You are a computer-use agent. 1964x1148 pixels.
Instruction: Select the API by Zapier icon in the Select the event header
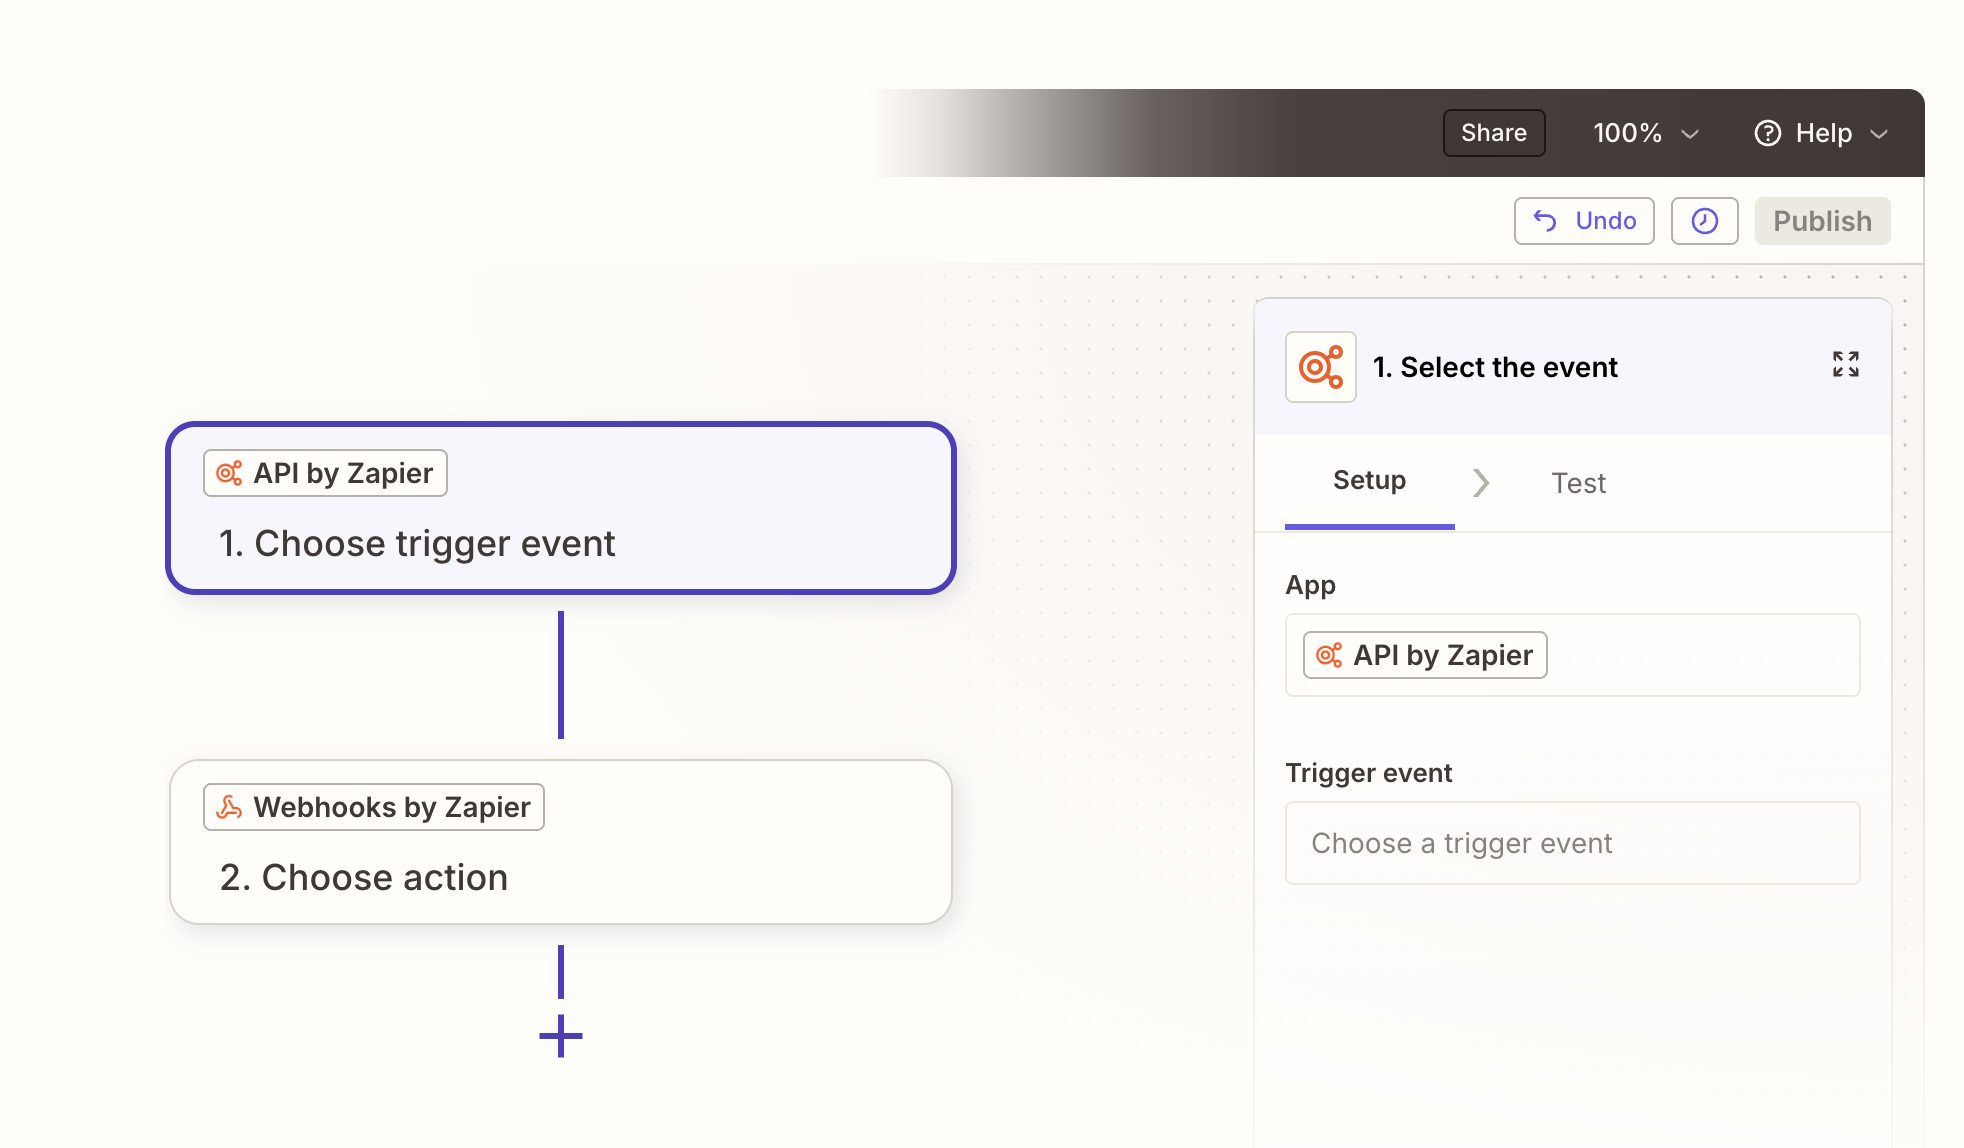(x=1320, y=366)
